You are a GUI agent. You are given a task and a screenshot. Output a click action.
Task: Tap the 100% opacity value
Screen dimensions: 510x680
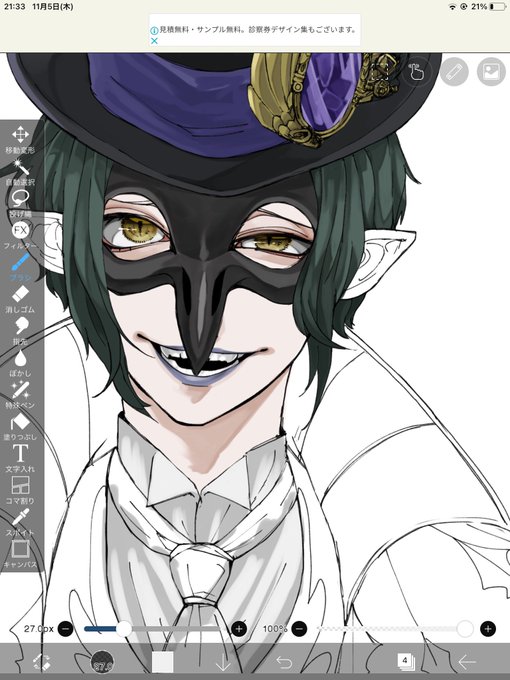pyautogui.click(x=275, y=629)
